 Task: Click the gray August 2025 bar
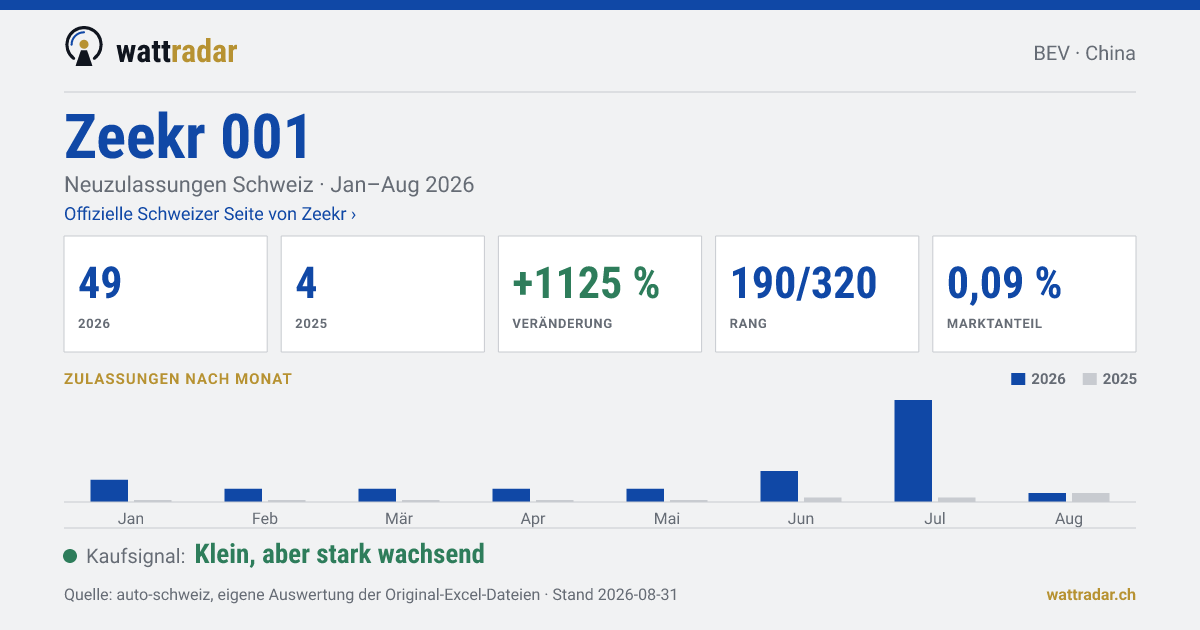[x=1091, y=497]
